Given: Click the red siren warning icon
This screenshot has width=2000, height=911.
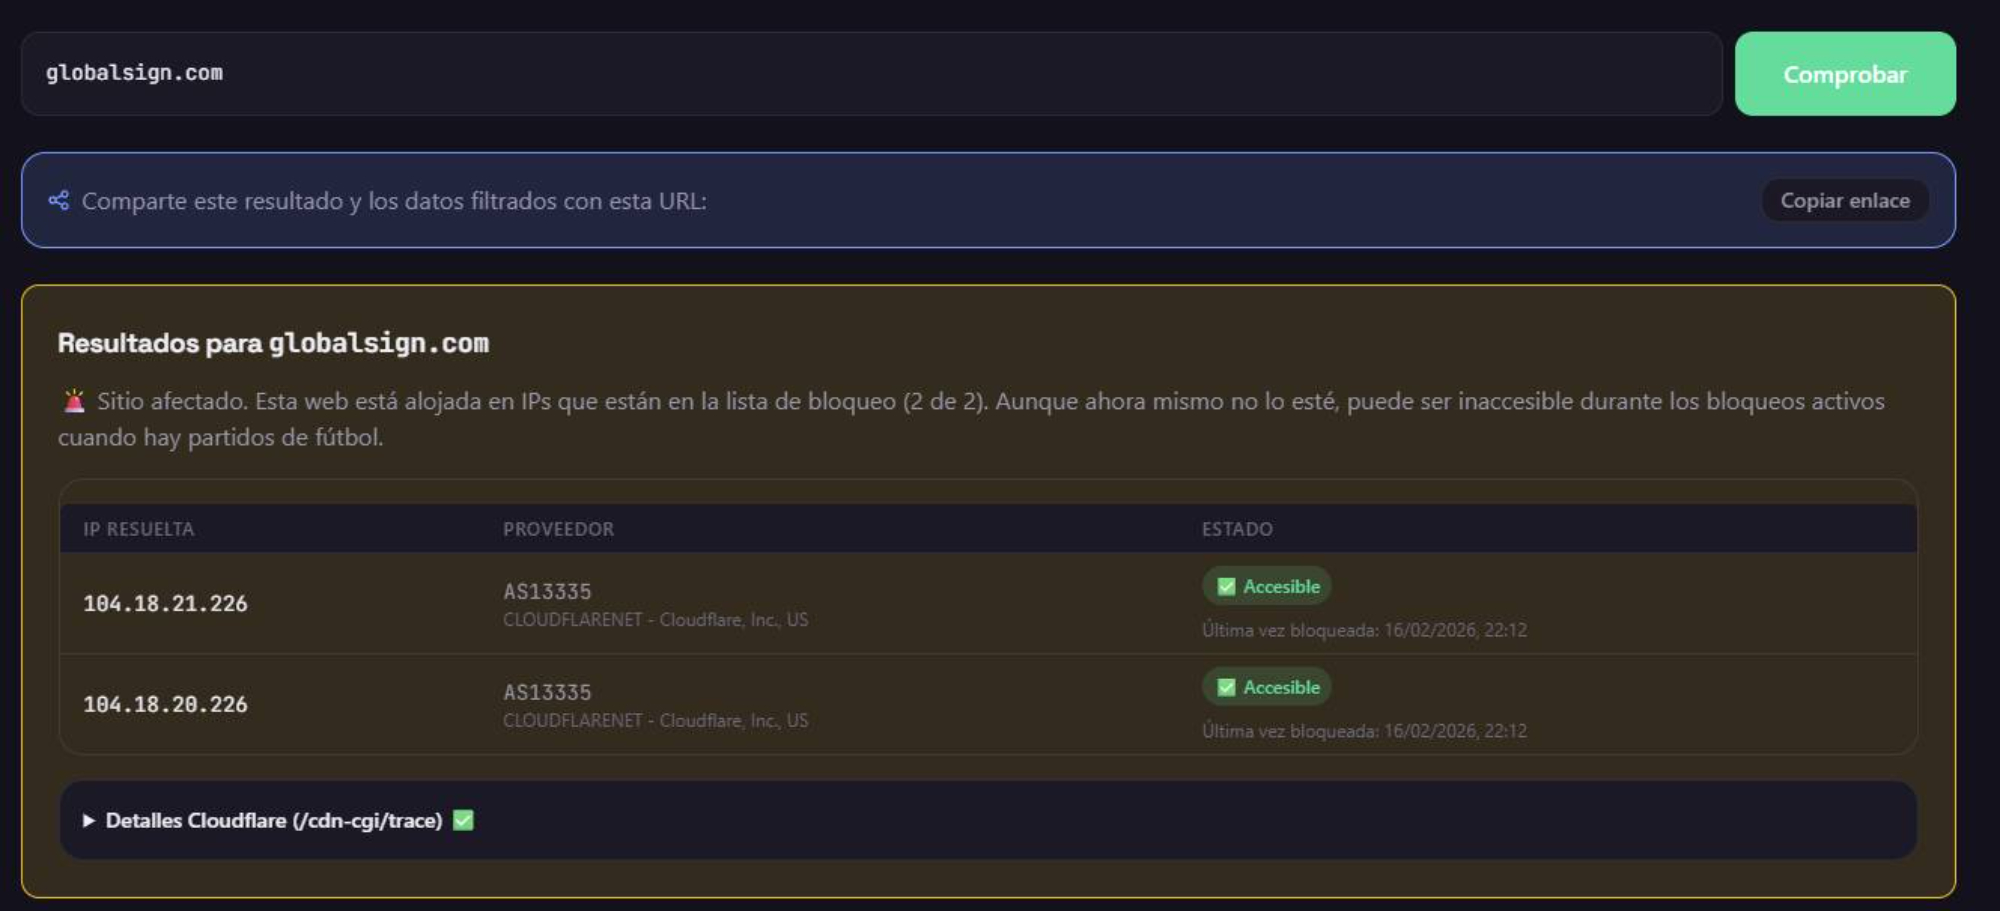Looking at the screenshot, I should pos(74,402).
